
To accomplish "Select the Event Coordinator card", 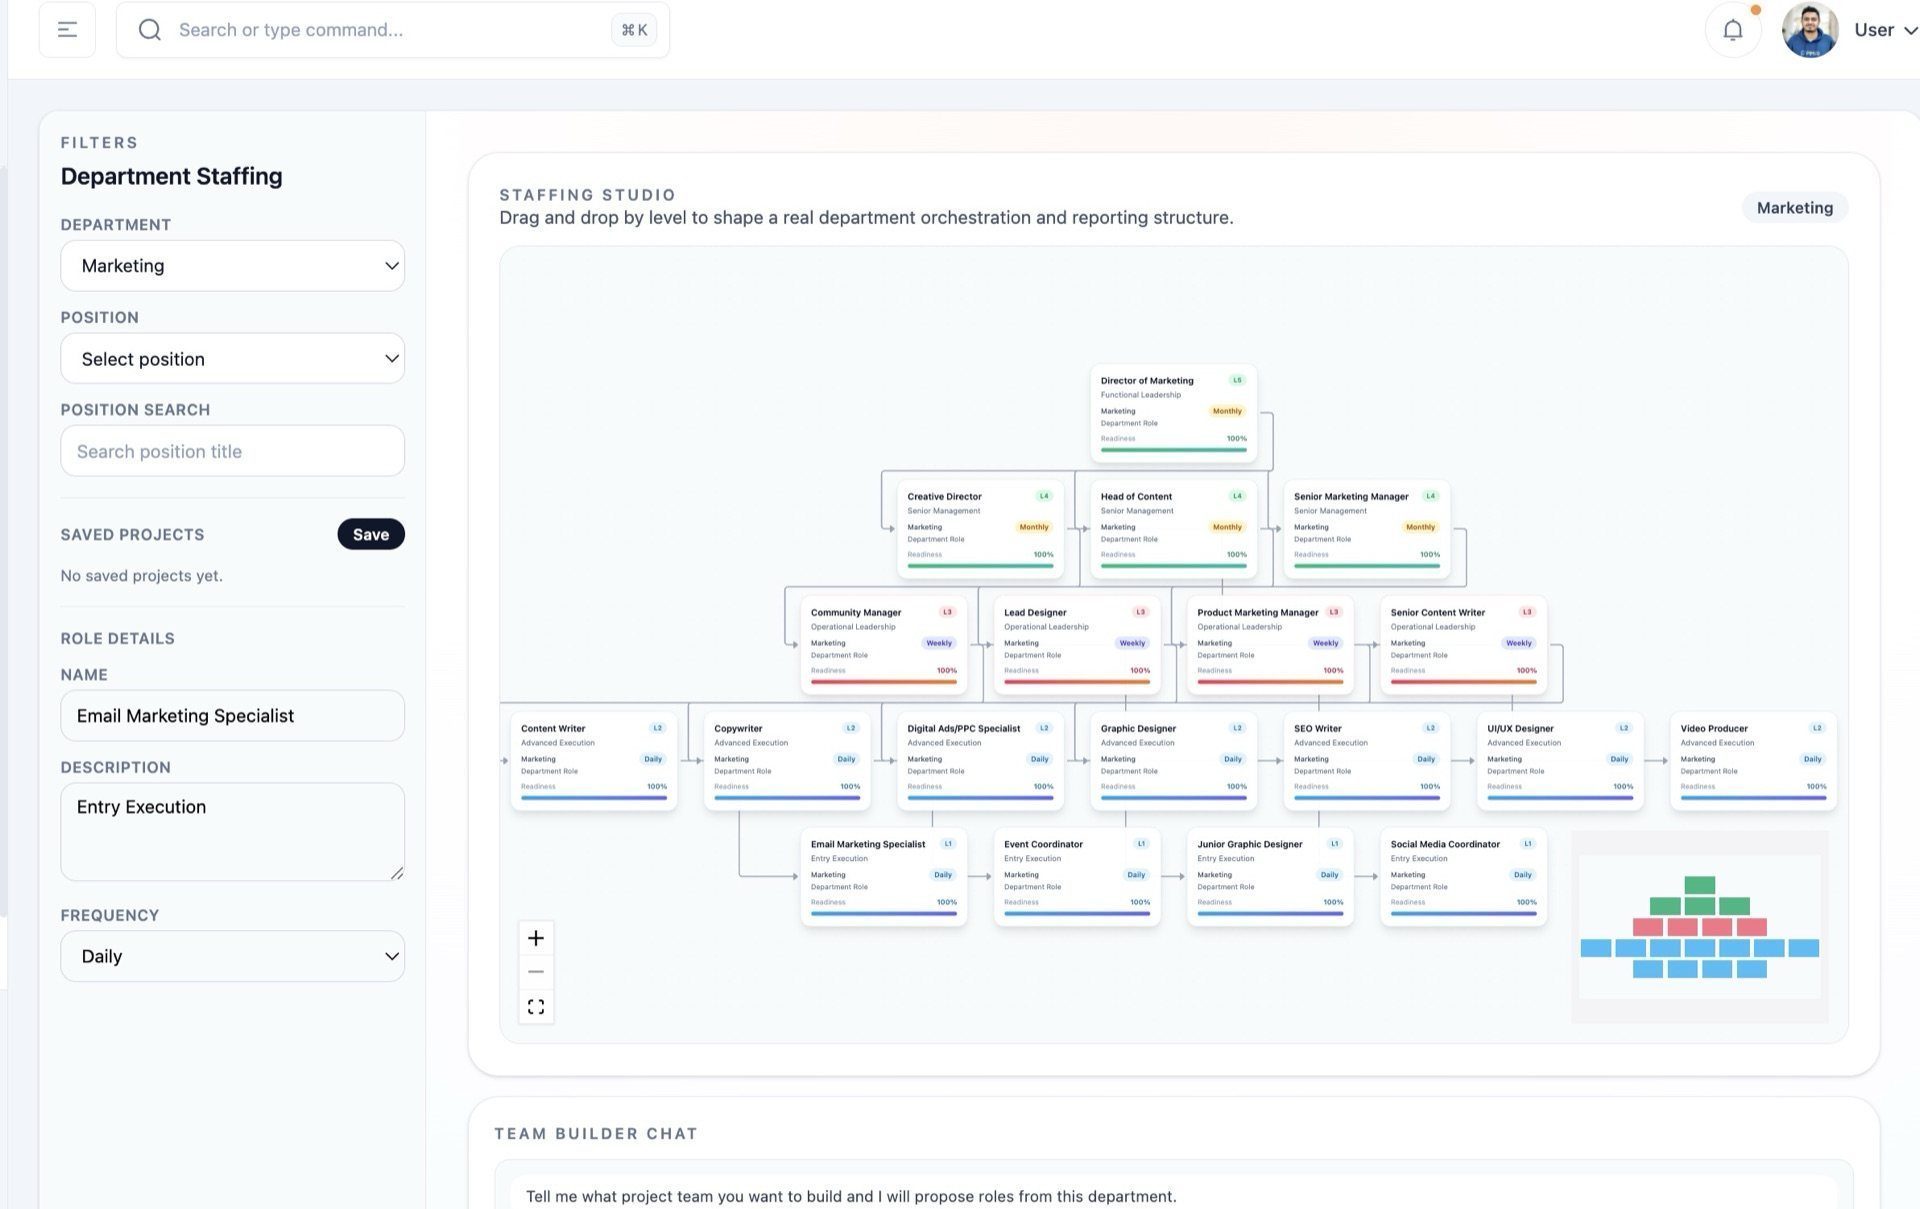I will point(1077,878).
